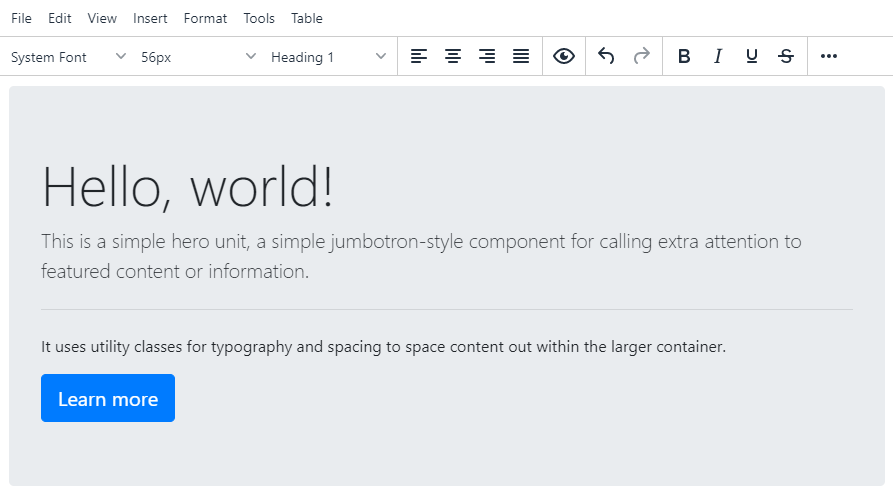Open the Table menu

tap(307, 18)
